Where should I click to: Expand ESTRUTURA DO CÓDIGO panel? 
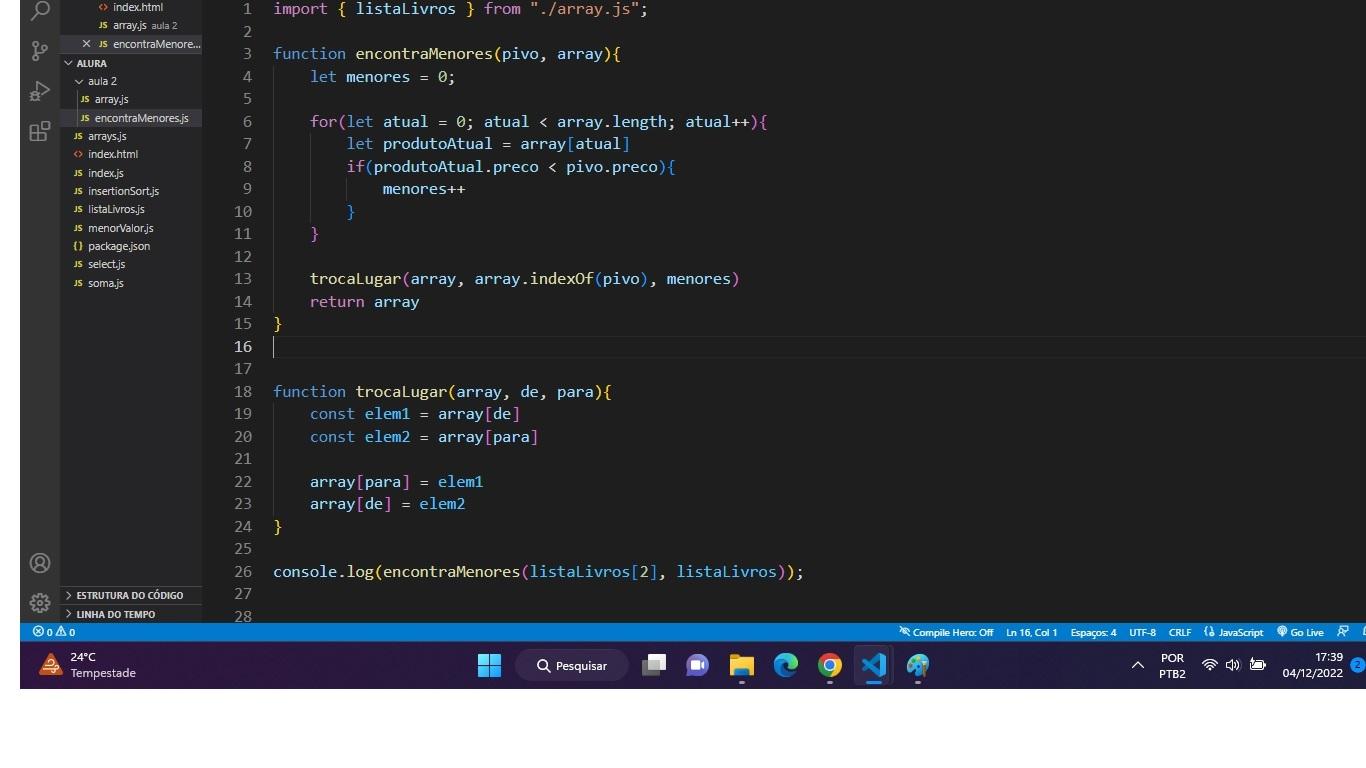coord(131,595)
